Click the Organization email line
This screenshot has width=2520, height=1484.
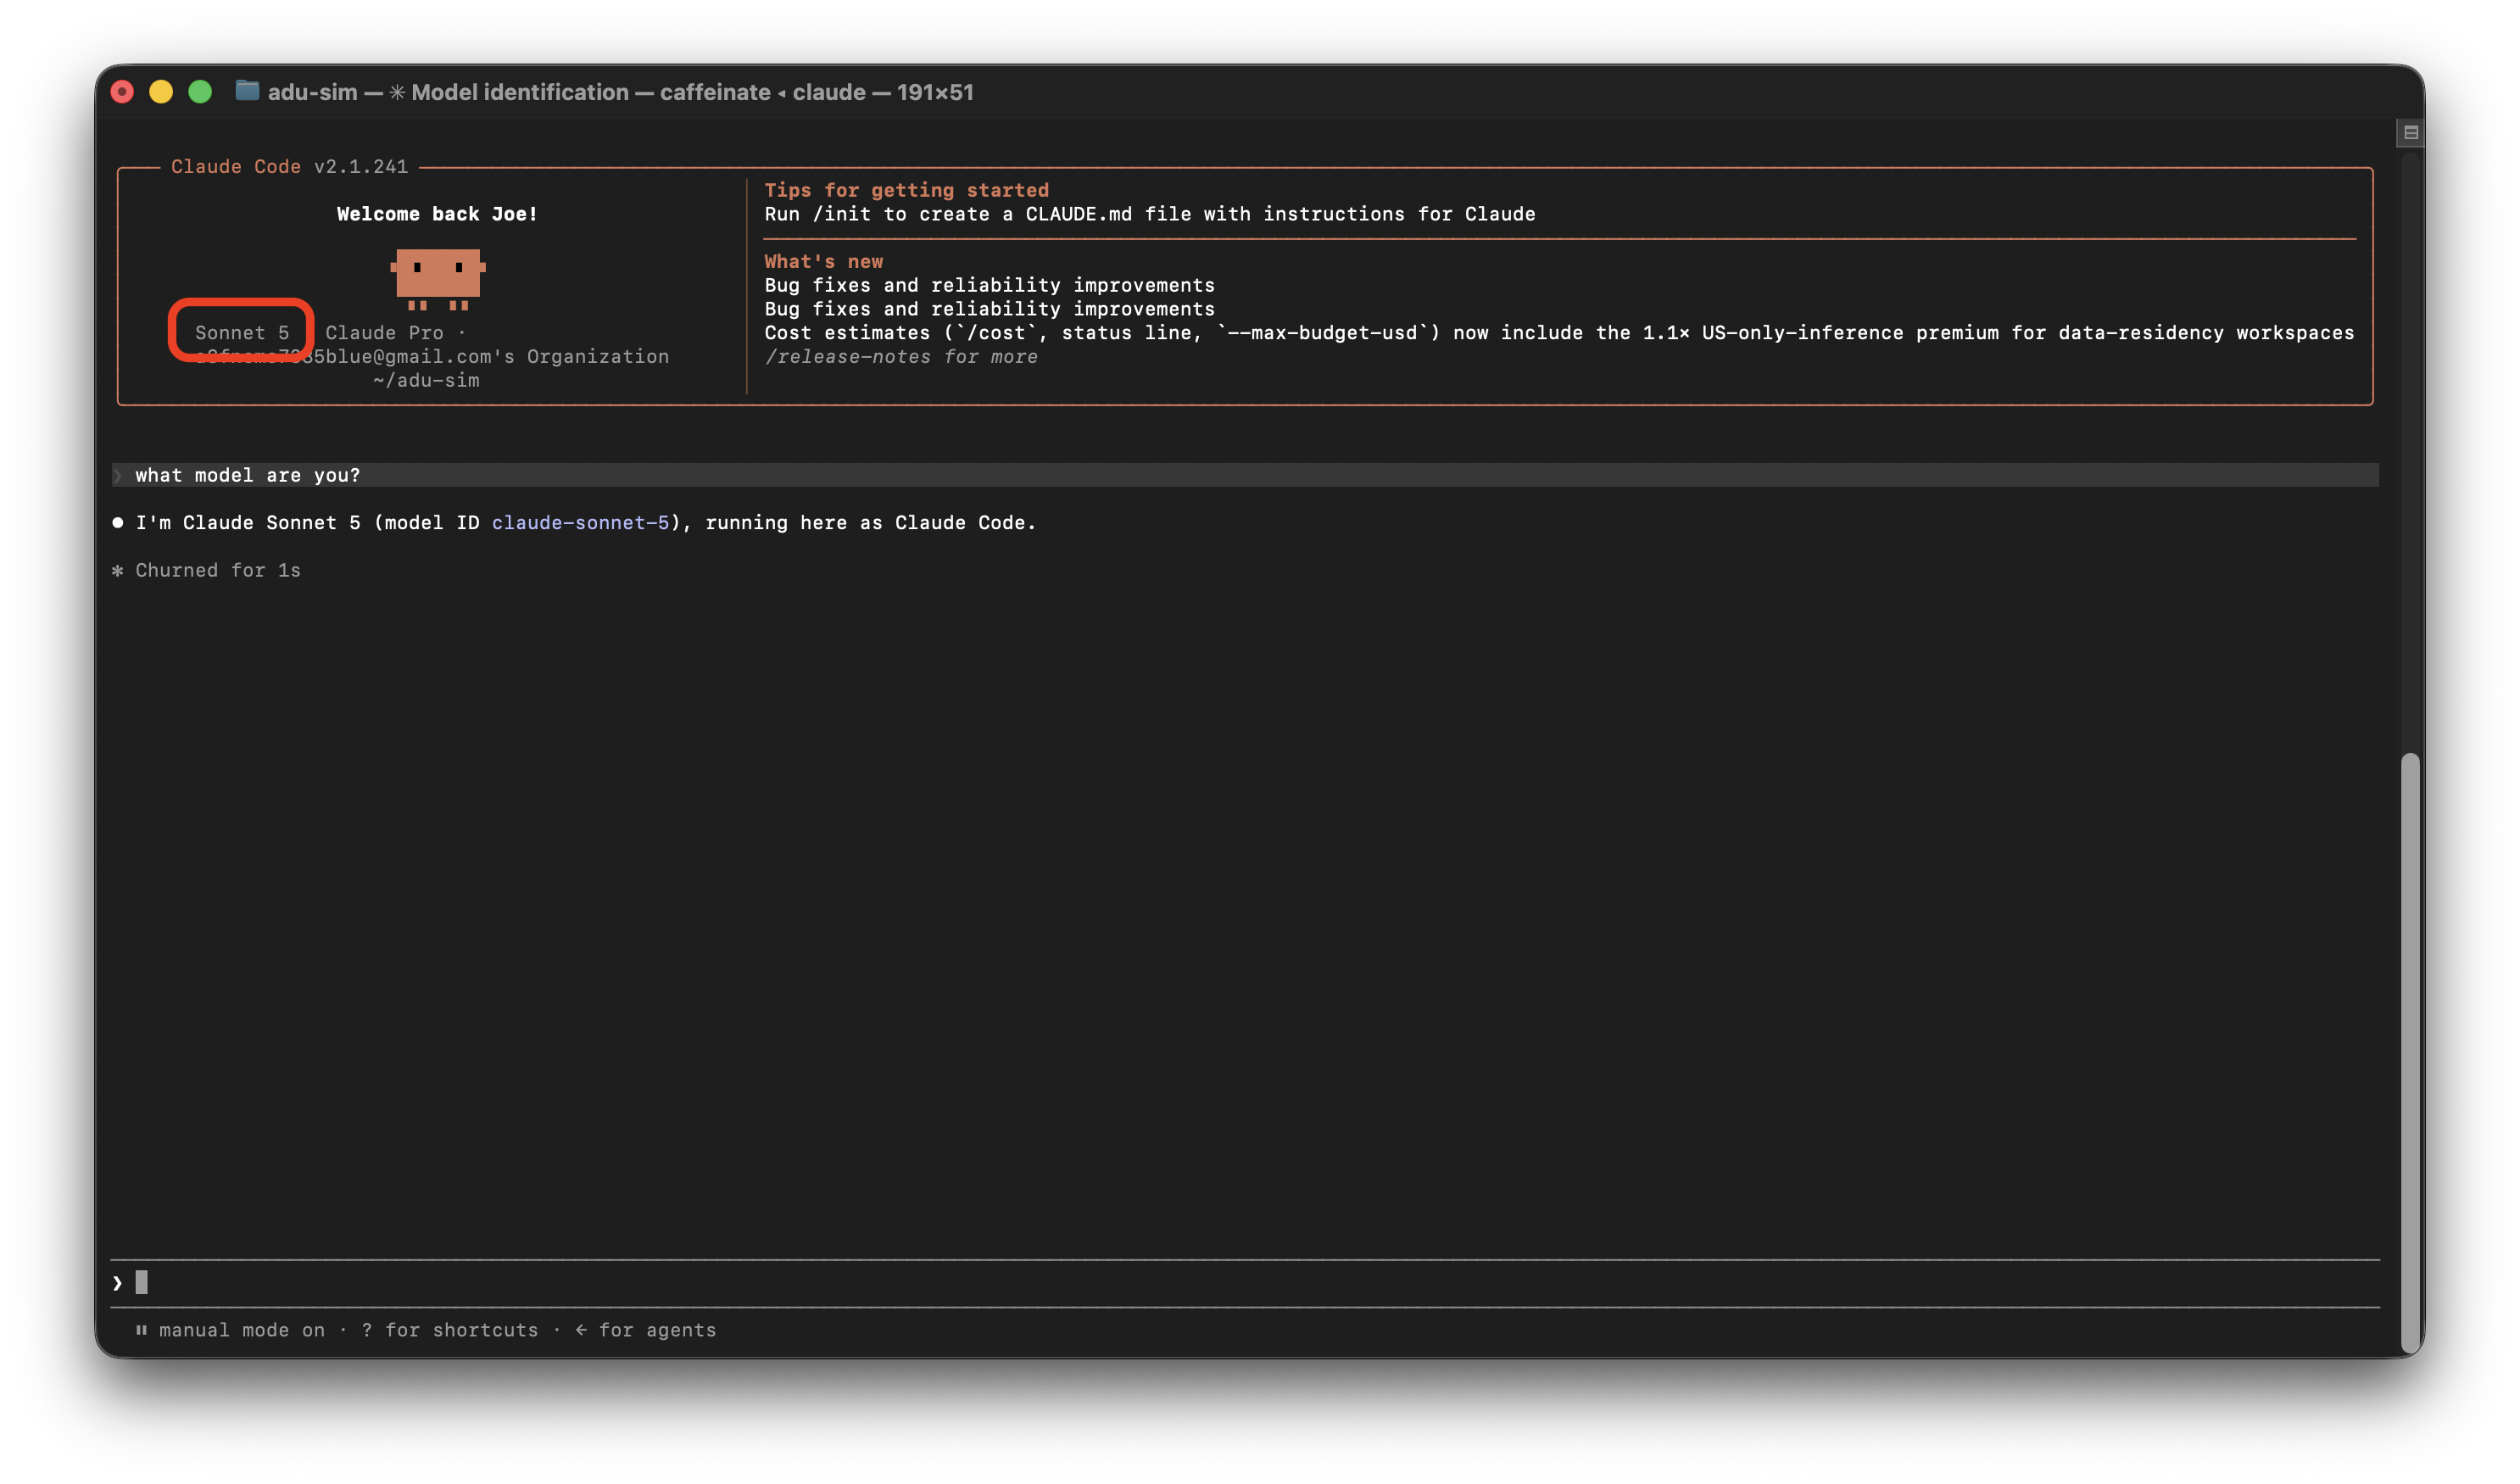coord(432,356)
